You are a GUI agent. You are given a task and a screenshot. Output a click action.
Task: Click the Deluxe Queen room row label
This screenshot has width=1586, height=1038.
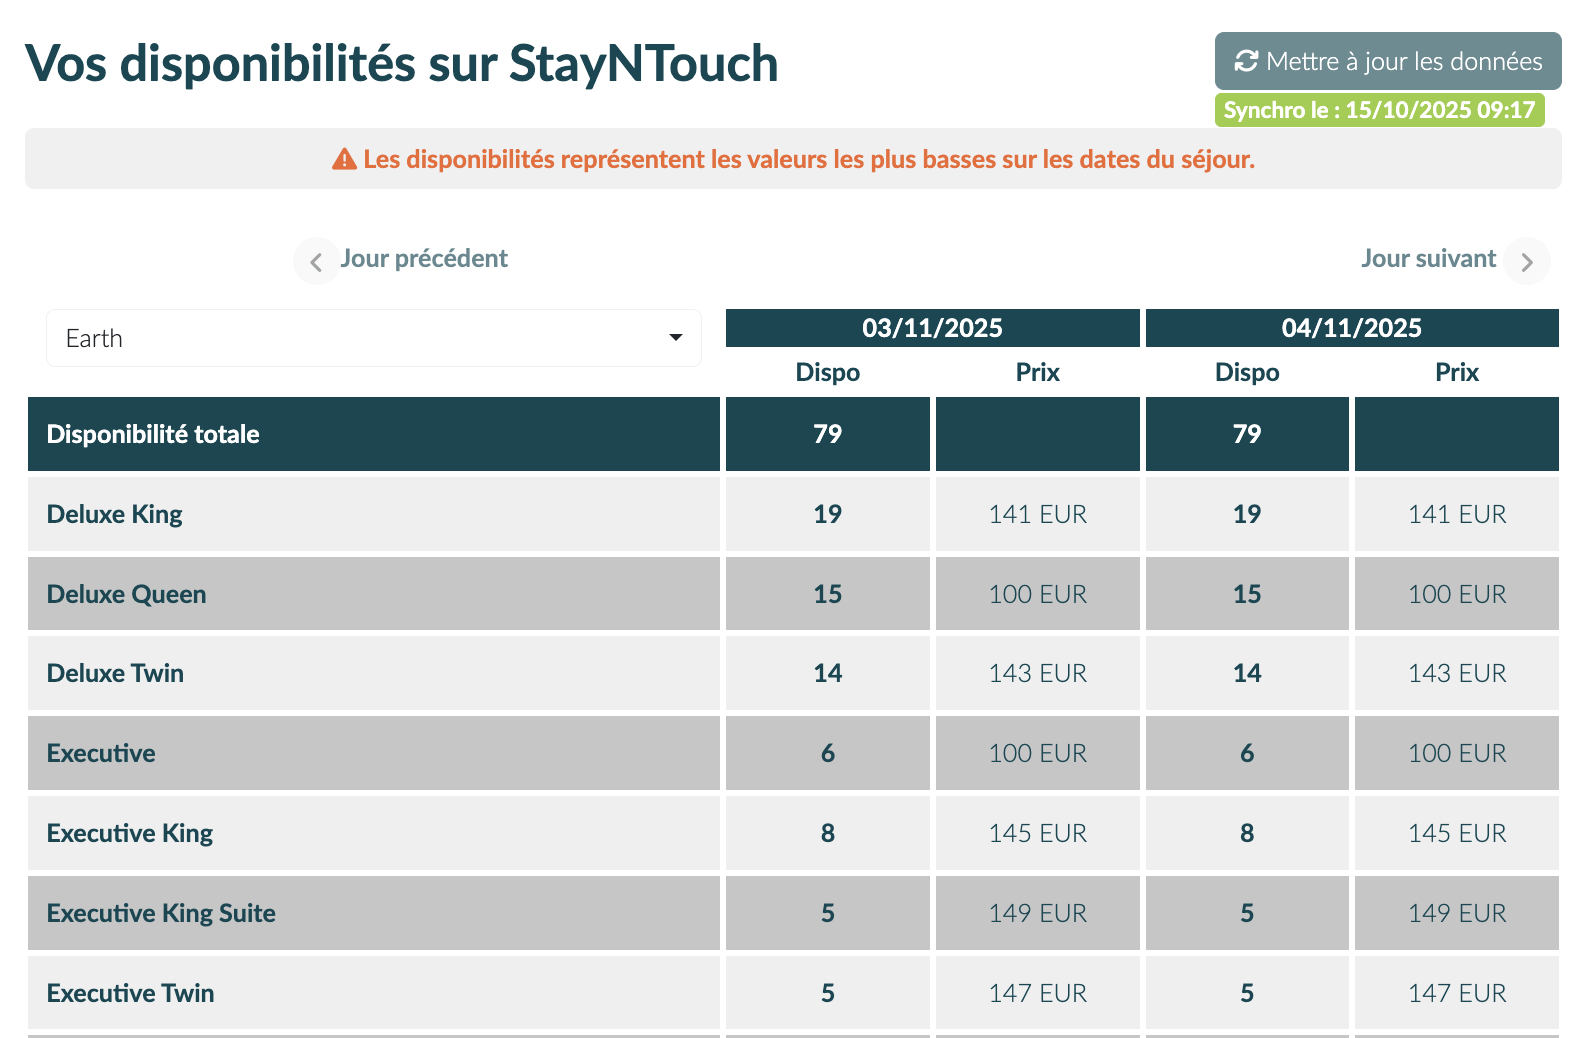point(127,594)
